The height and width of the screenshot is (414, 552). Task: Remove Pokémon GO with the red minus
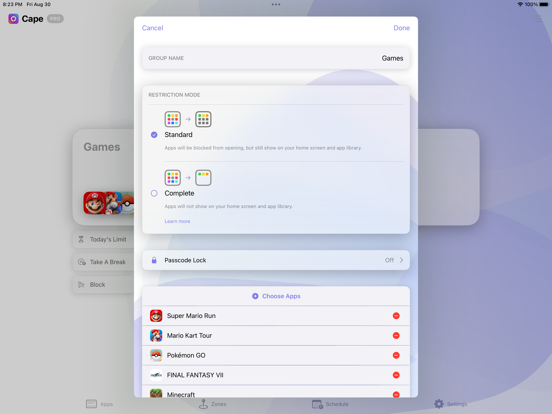(396, 355)
